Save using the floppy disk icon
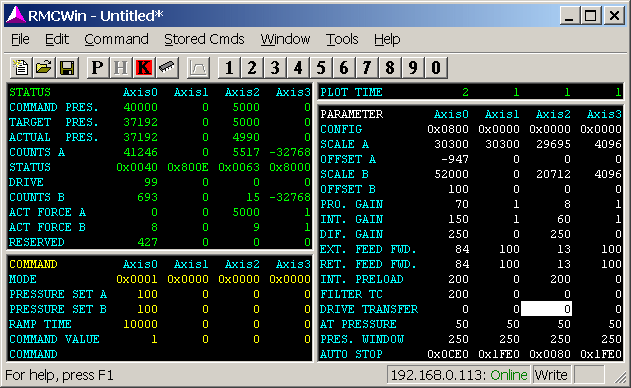 pos(67,68)
